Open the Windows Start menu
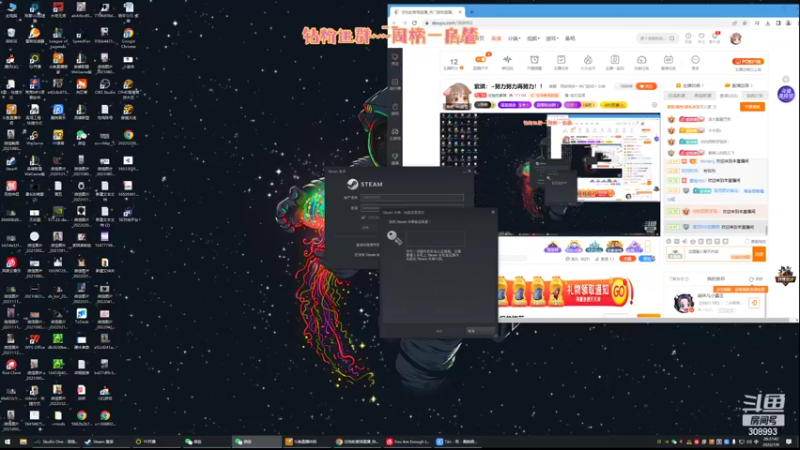Viewport: 800px width, 450px height. (7, 442)
